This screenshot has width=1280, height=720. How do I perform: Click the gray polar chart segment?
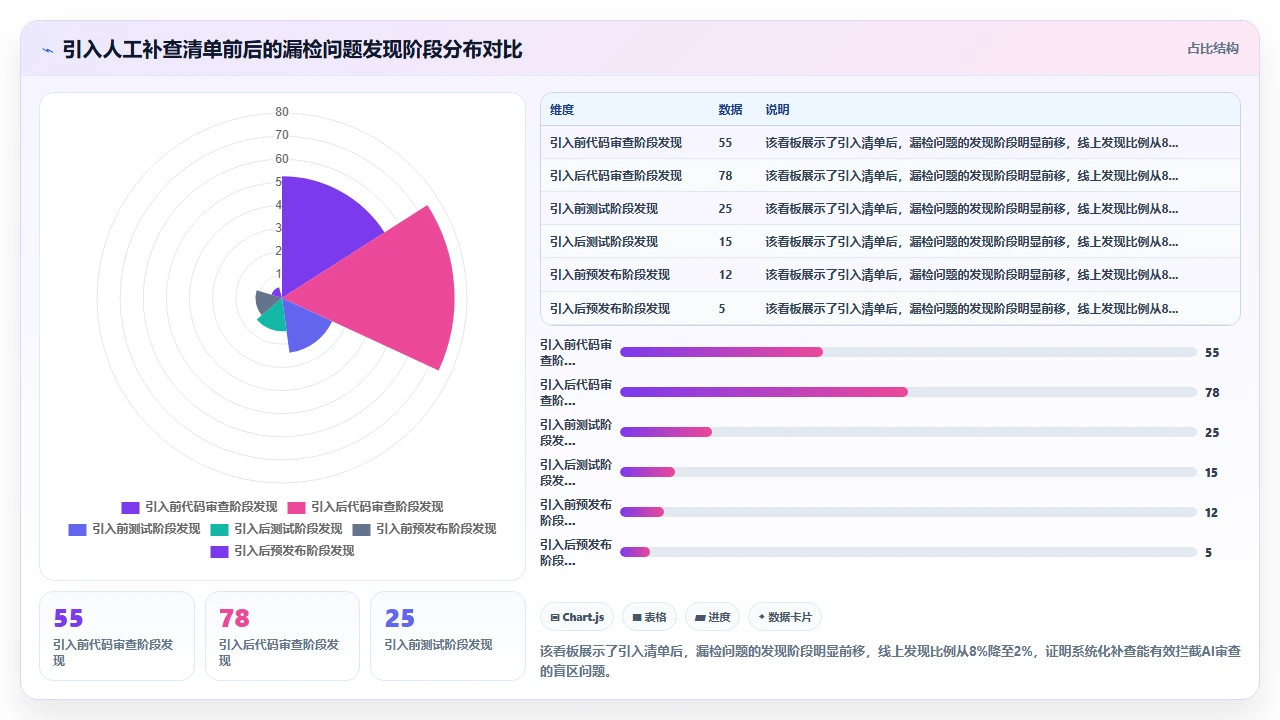click(x=266, y=300)
